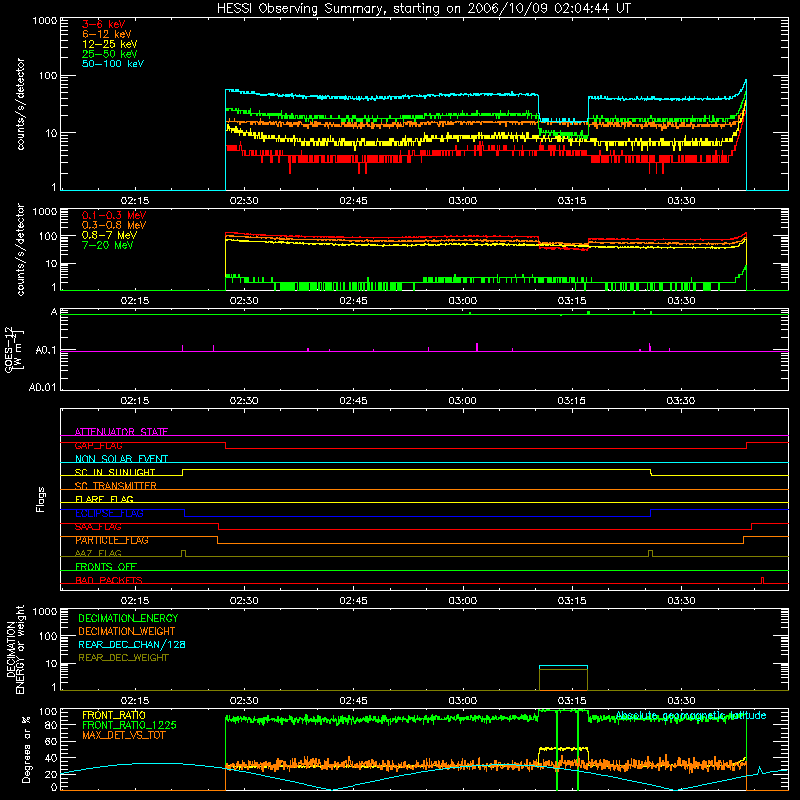
Task: Click the DECIMATION ENERGY or weight axis title
Action: point(15,649)
